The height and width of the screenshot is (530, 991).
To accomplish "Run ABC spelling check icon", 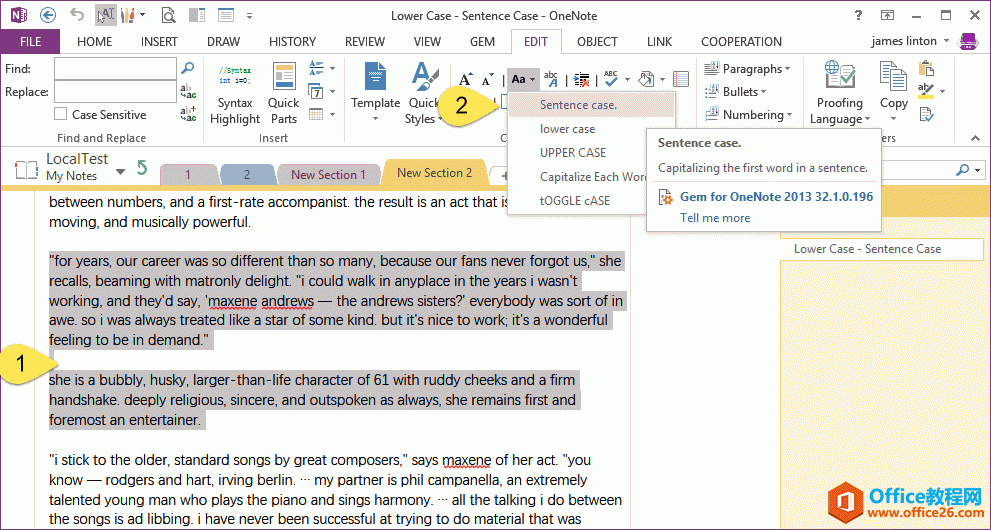I will (x=611, y=79).
